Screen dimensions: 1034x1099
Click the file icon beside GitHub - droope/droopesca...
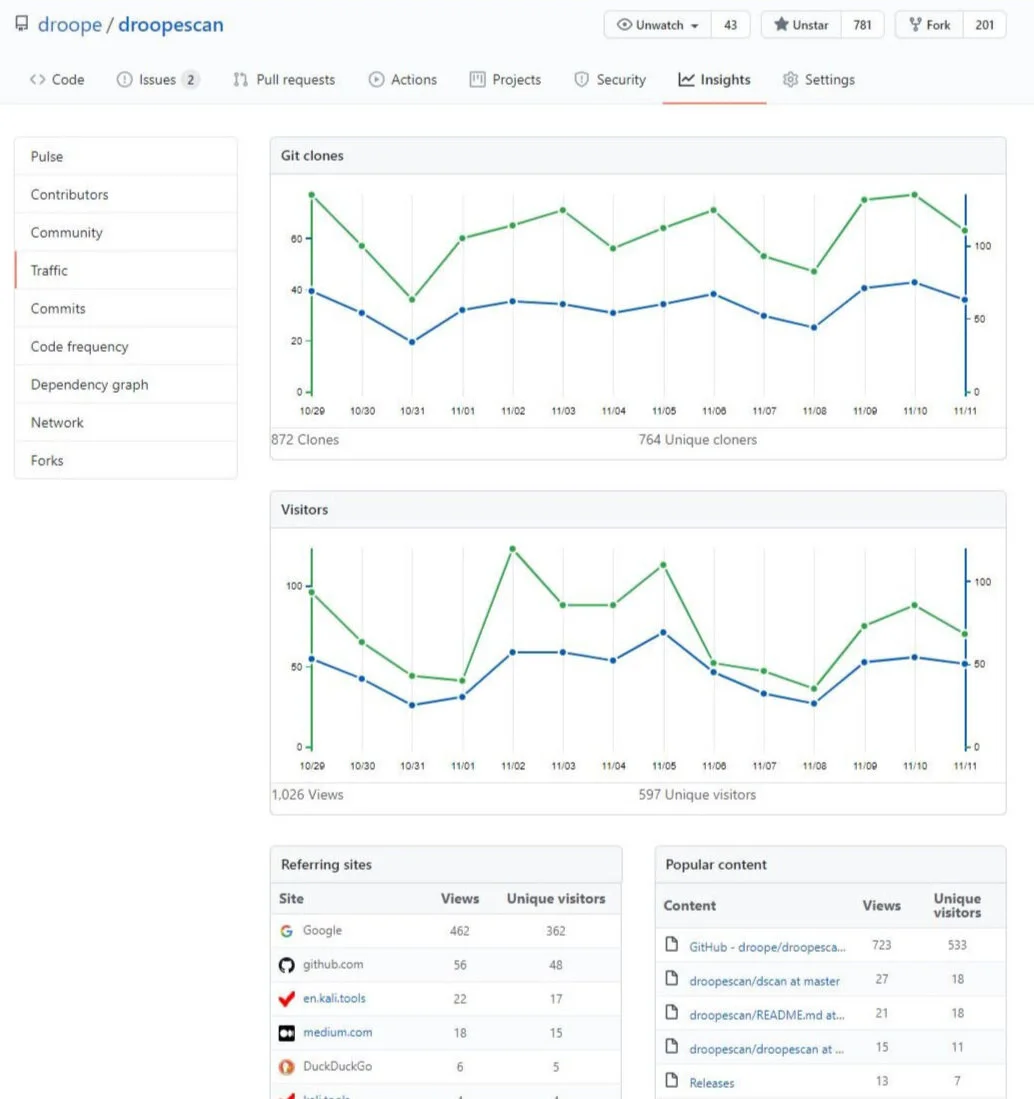click(672, 944)
